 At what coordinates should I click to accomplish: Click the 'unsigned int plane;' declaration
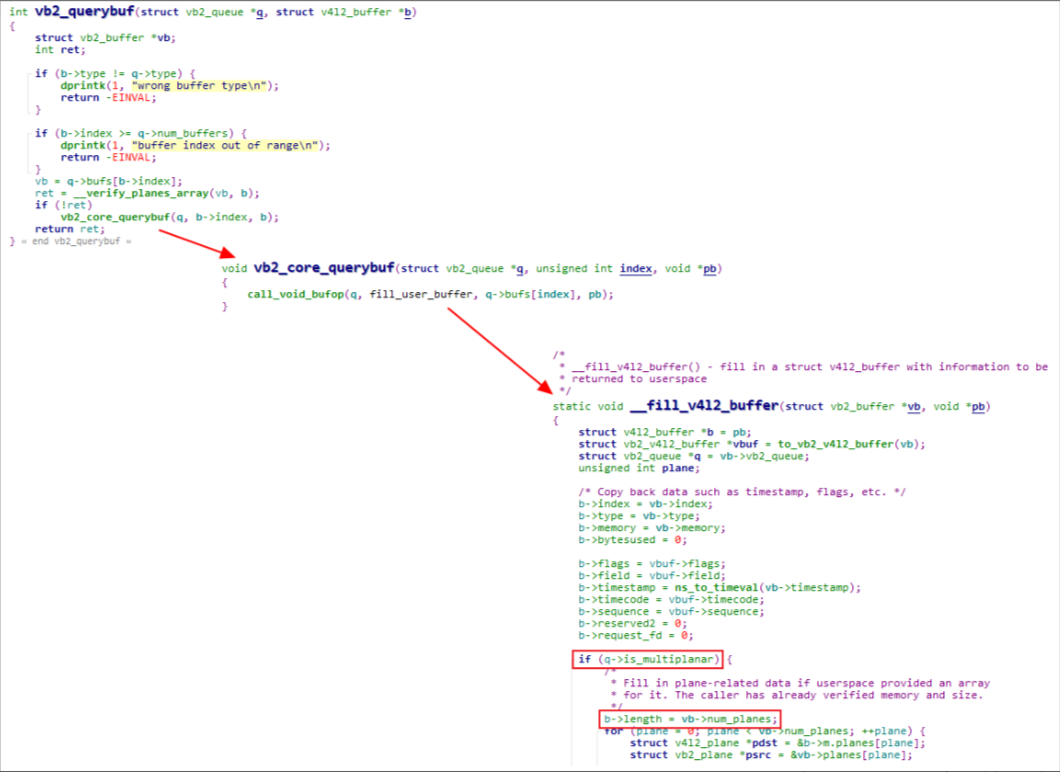[x=639, y=468]
